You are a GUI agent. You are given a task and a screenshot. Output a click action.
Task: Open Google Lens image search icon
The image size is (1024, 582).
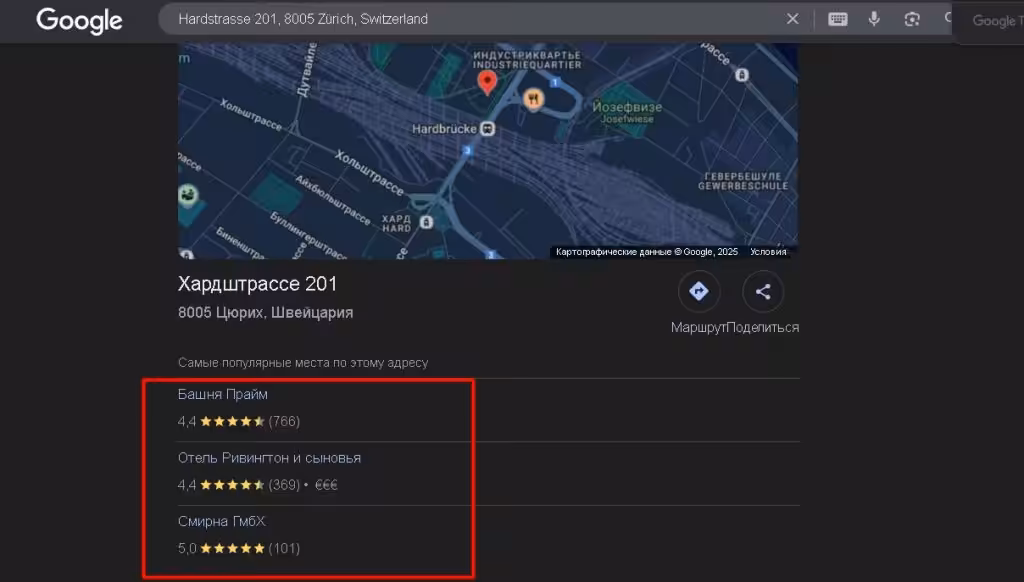(912, 19)
